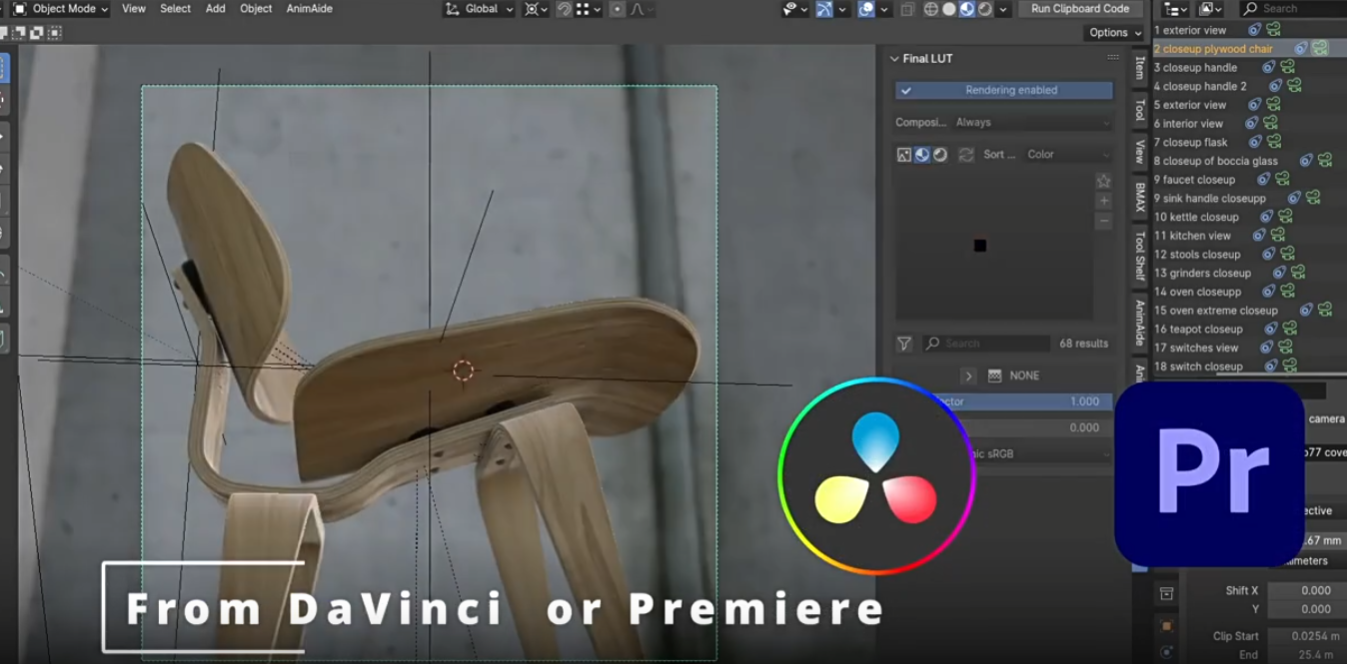This screenshot has height=664, width=1347.
Task: Toggle viewport gizmos visibility
Action: point(824,9)
